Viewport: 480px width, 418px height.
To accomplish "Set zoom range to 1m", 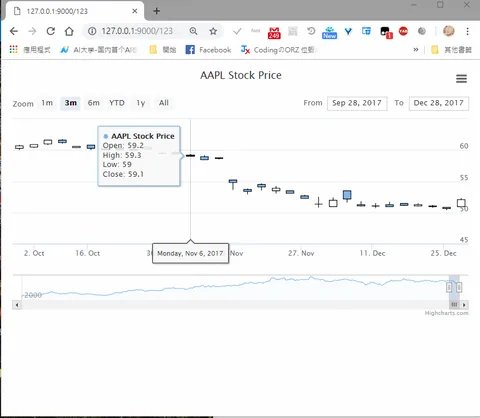I will point(47,103).
